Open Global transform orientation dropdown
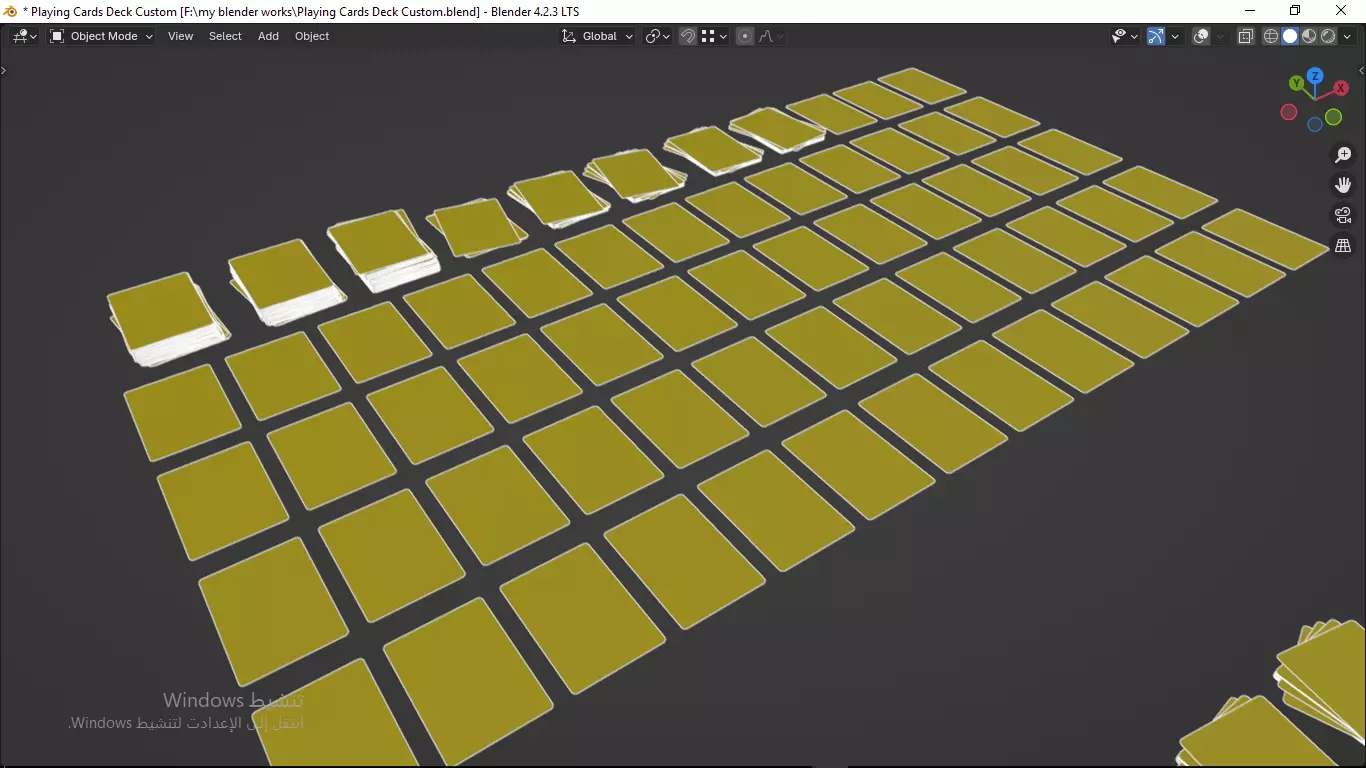Viewport: 1366px width, 768px height. tap(597, 36)
